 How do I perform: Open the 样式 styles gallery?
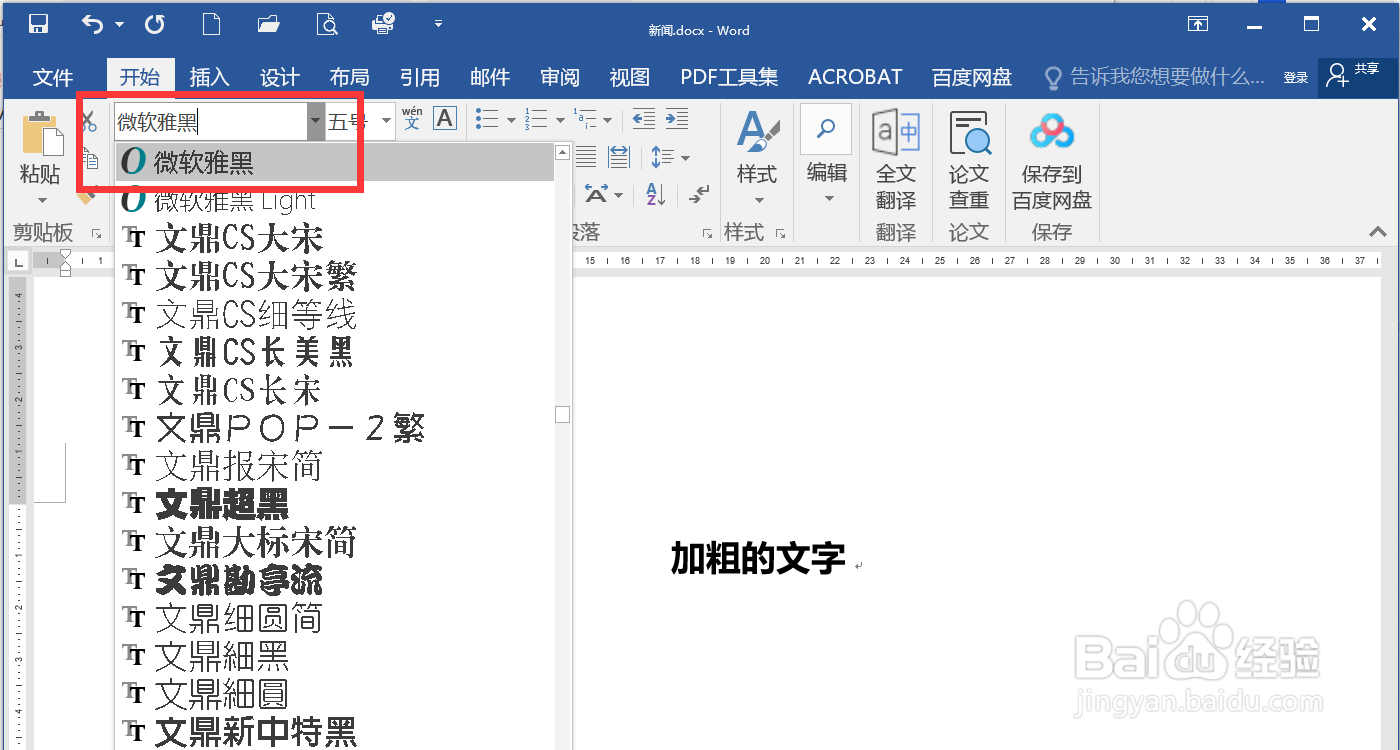coord(756,158)
